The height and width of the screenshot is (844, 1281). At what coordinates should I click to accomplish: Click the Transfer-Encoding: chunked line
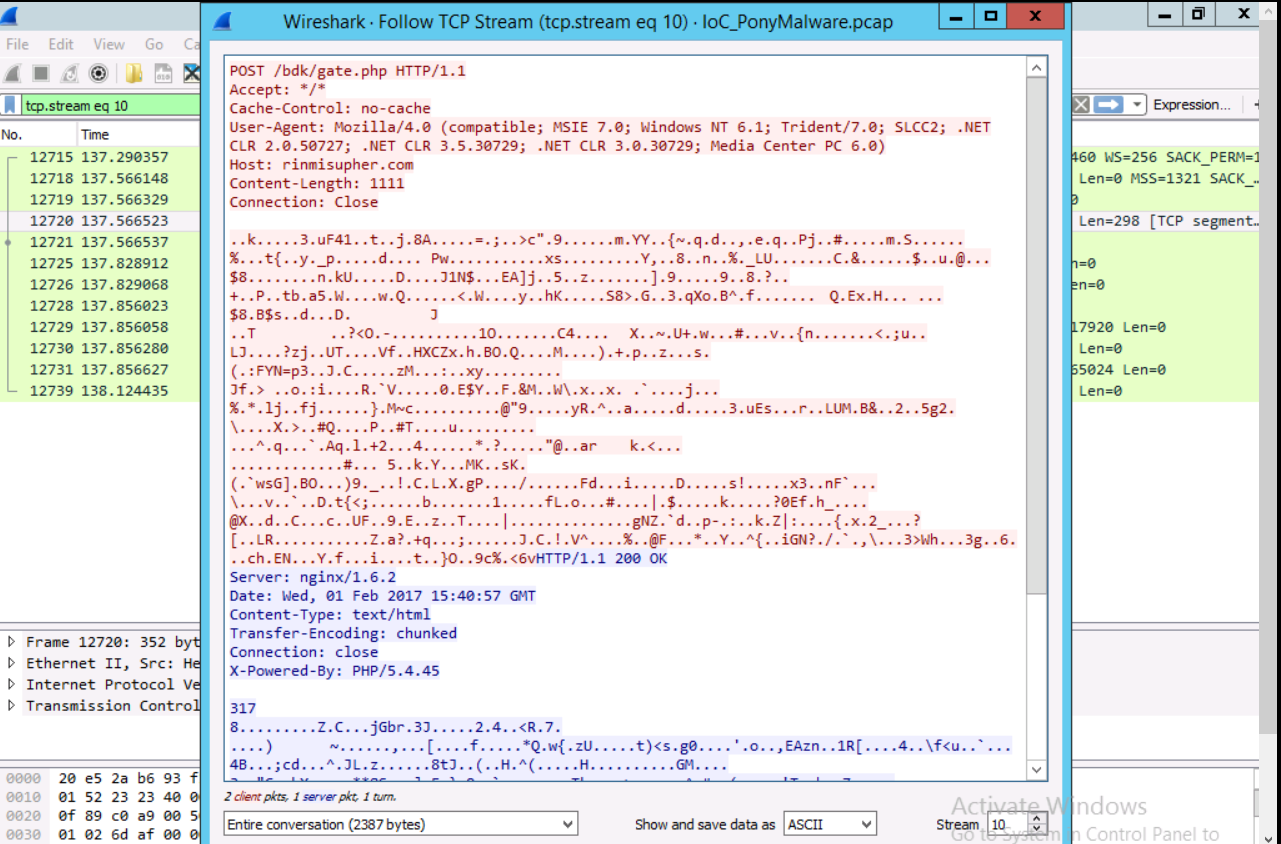pyautogui.click(x=343, y=633)
